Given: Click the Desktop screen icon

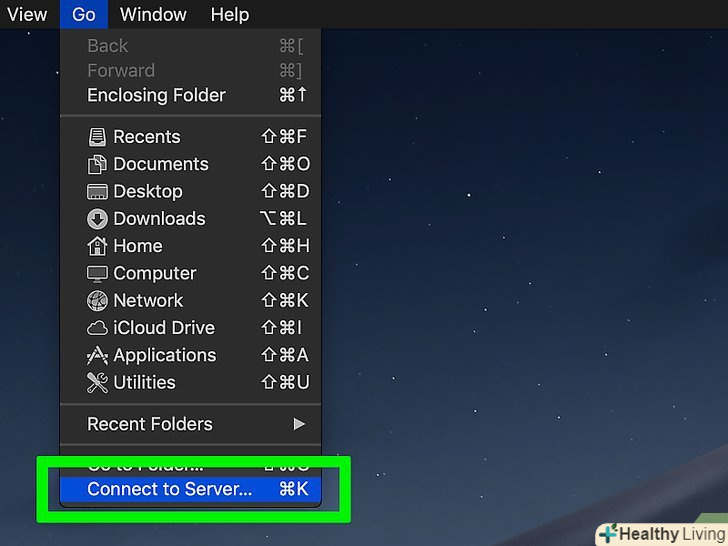Looking at the screenshot, I should coord(97,192).
